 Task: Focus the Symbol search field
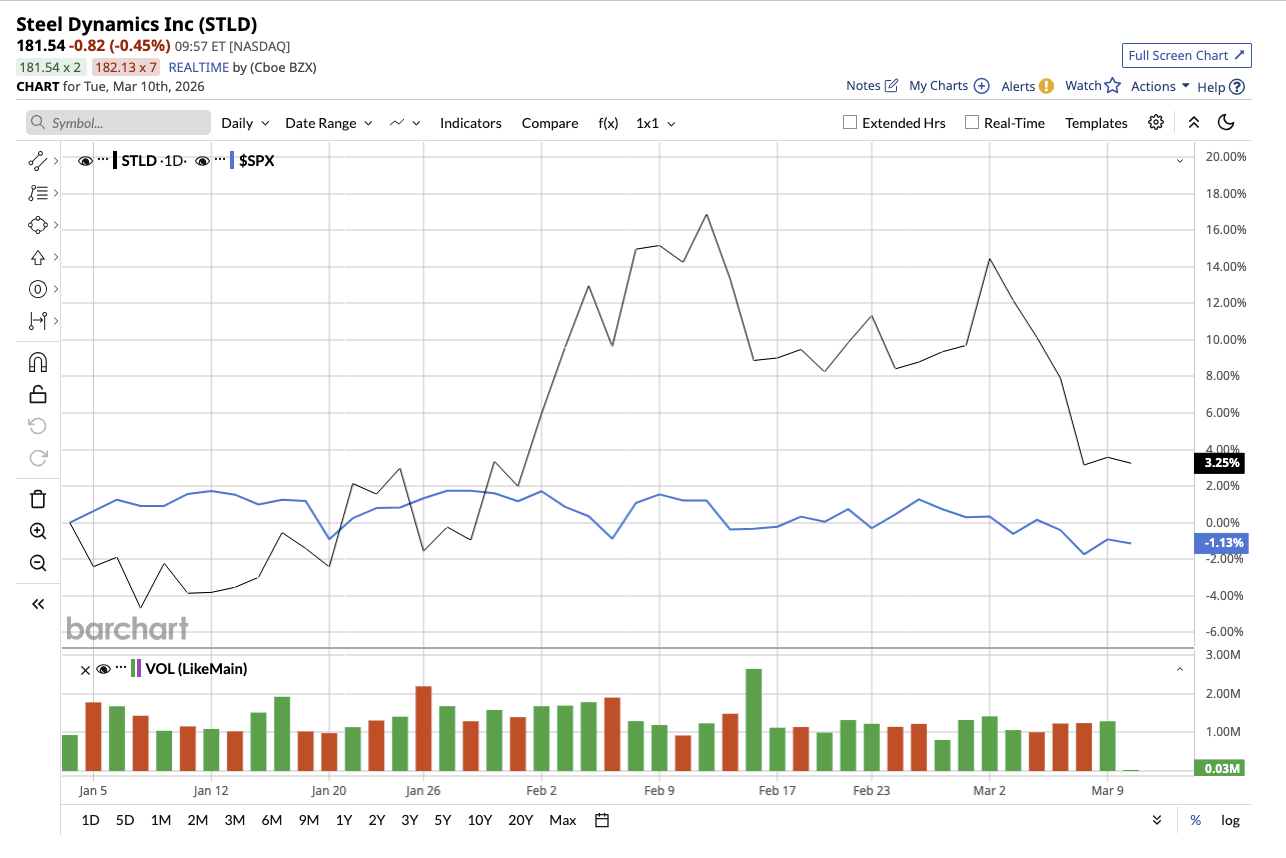(118, 123)
